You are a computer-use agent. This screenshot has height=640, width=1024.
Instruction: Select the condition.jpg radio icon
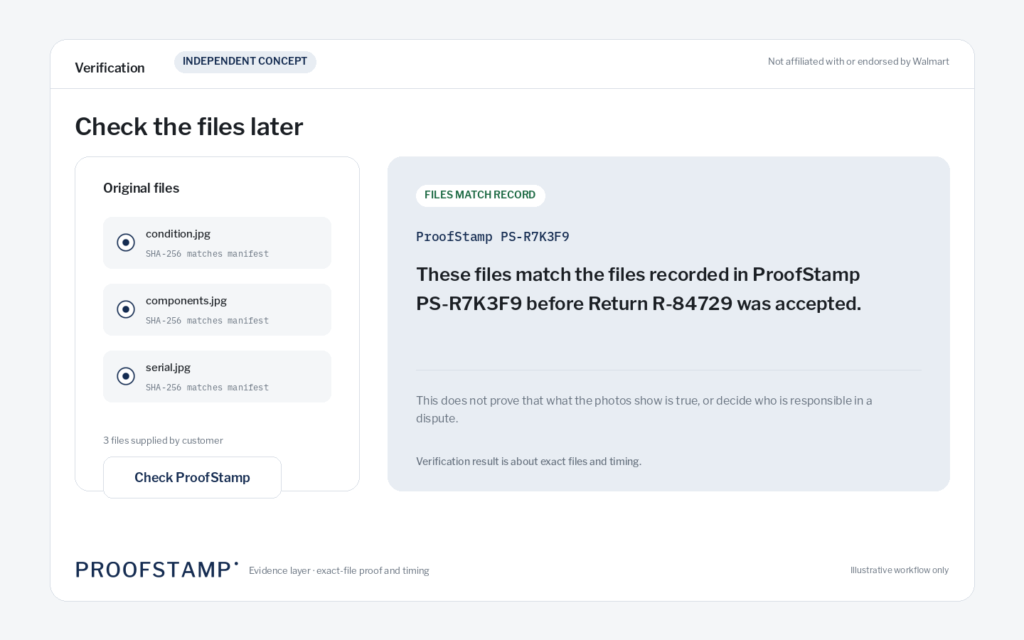point(125,242)
